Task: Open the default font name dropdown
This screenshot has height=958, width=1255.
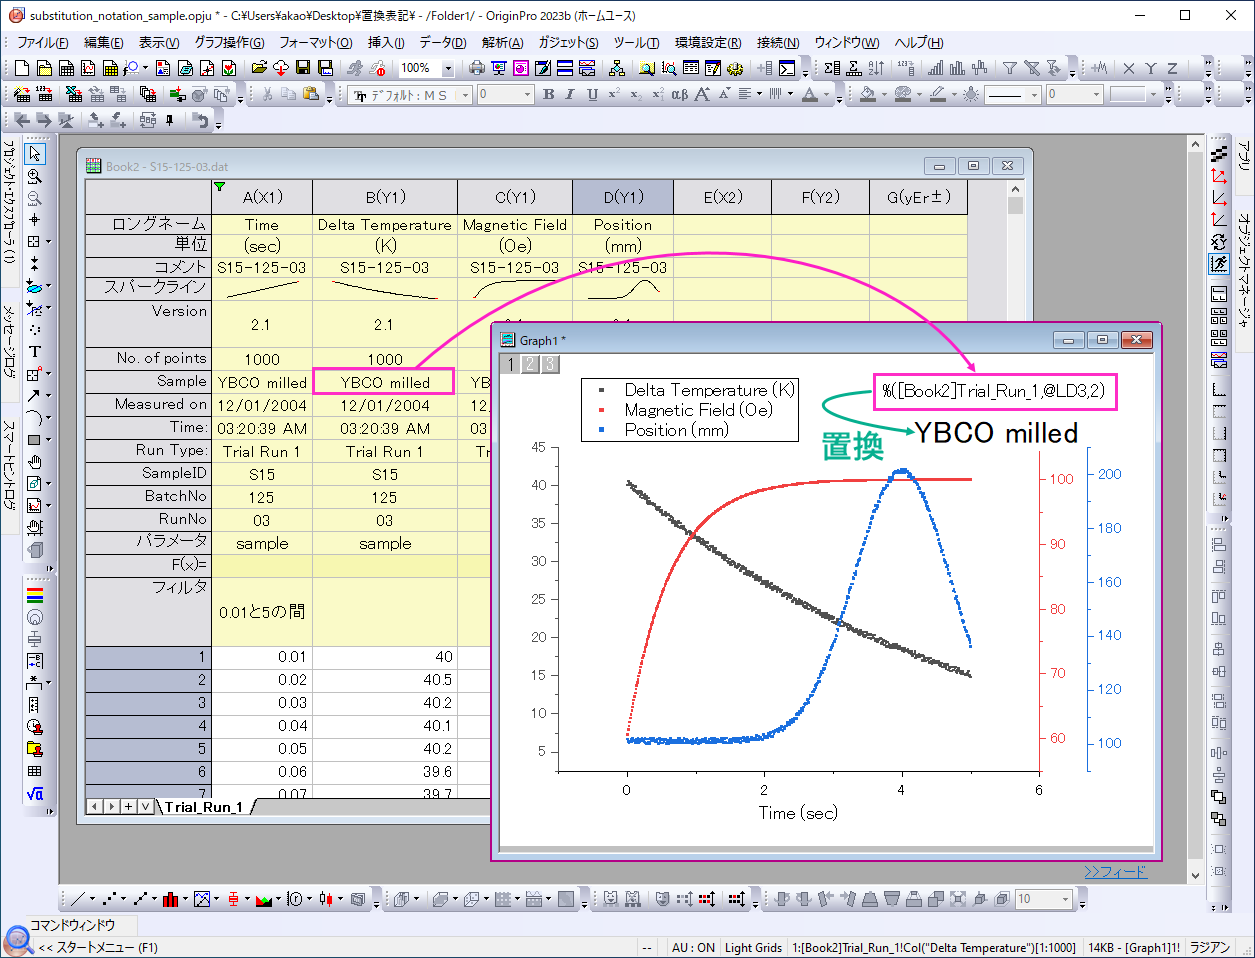Action: coord(465,95)
